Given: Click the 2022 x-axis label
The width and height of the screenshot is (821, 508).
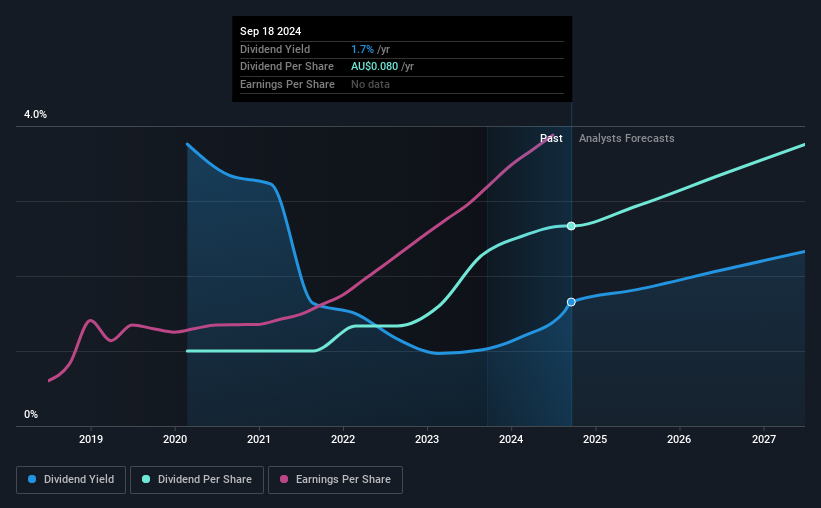Looking at the screenshot, I should coord(343,439).
